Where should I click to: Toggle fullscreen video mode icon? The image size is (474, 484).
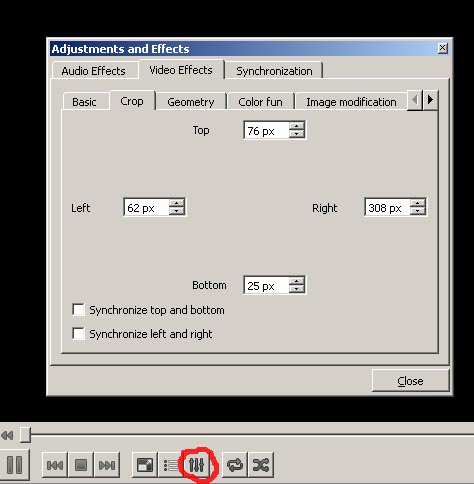coord(145,465)
